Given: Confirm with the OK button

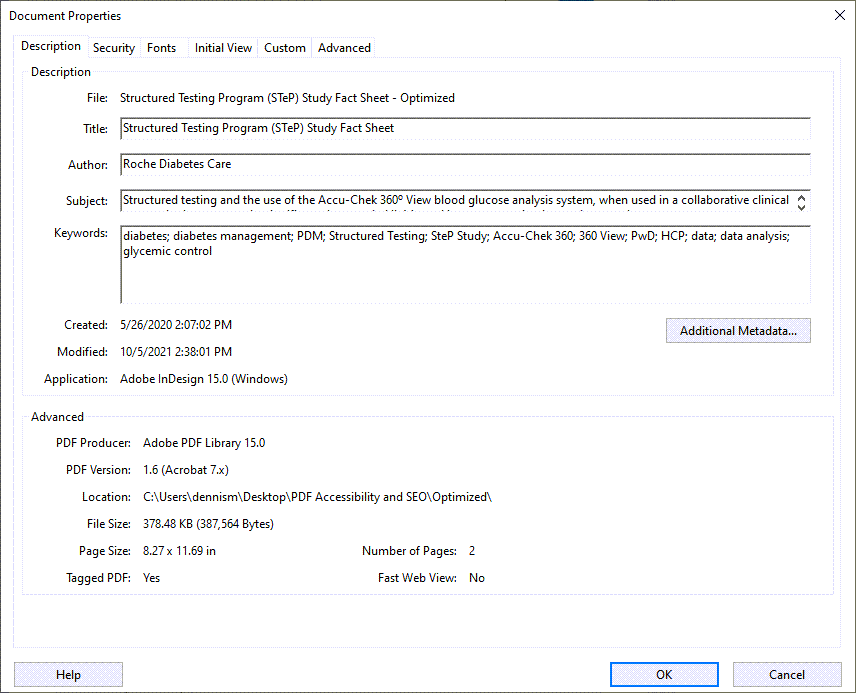Looking at the screenshot, I should [x=664, y=675].
